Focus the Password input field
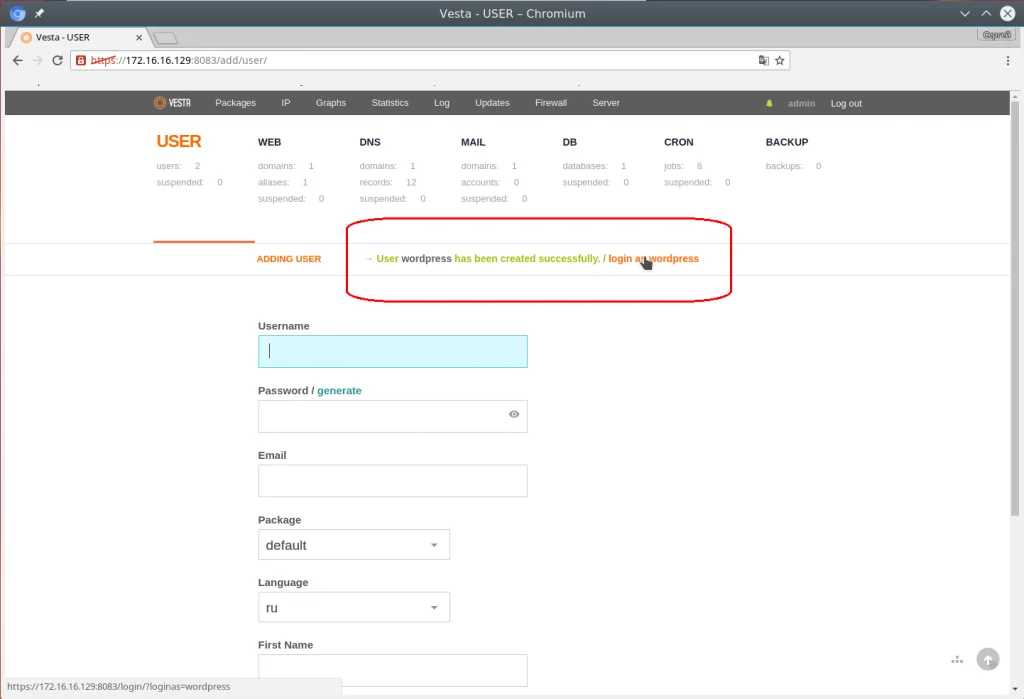This screenshot has width=1024, height=699. 392,416
